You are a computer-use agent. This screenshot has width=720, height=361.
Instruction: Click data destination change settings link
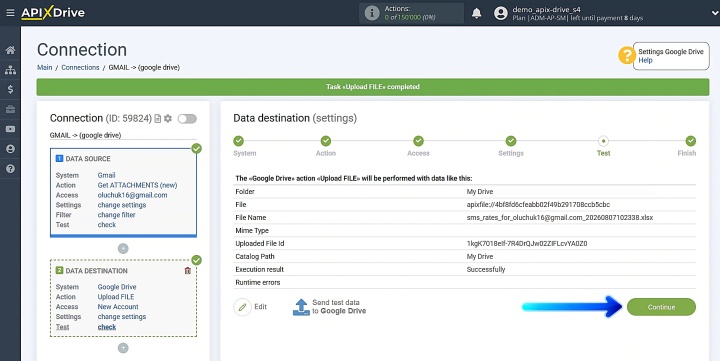click(122, 316)
